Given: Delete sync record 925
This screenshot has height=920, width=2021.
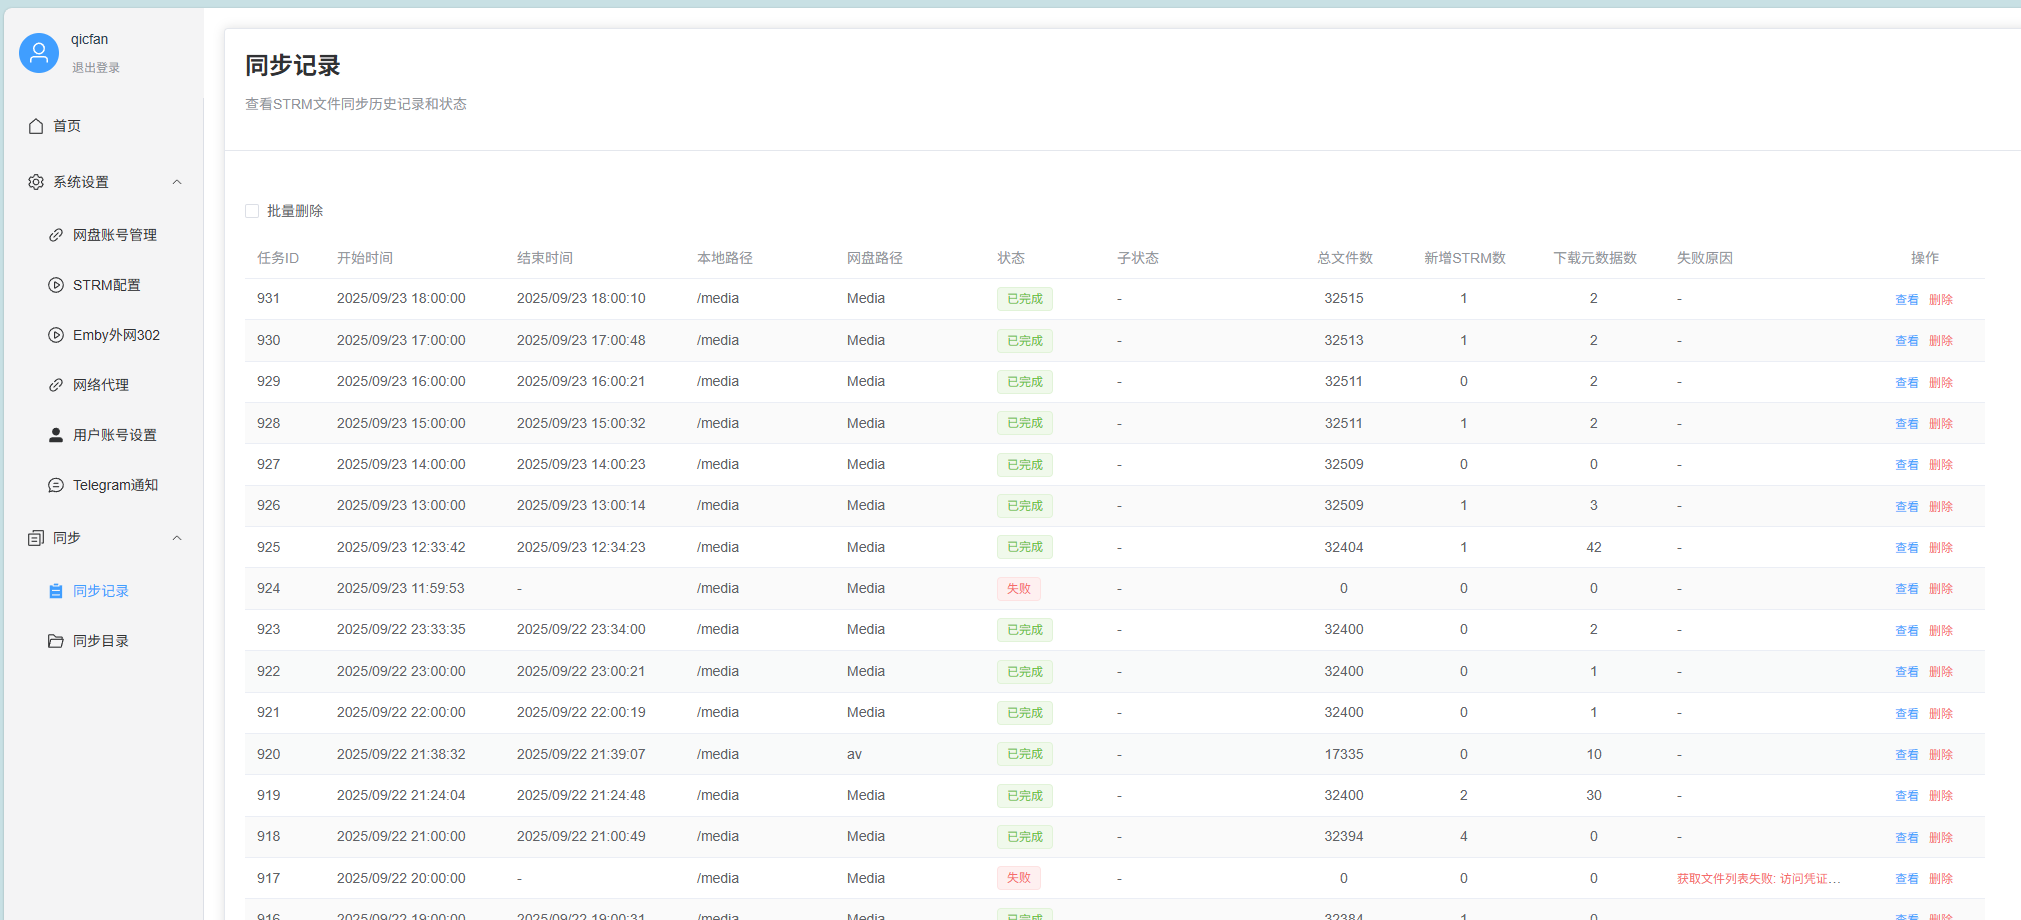Looking at the screenshot, I should coord(1941,548).
